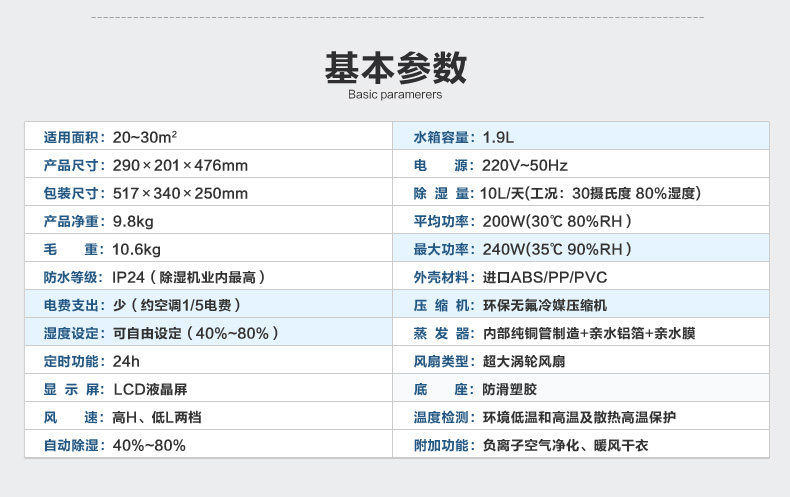
Task: Select the 电源 220V~50Hz cell
Action: click(x=580, y=165)
